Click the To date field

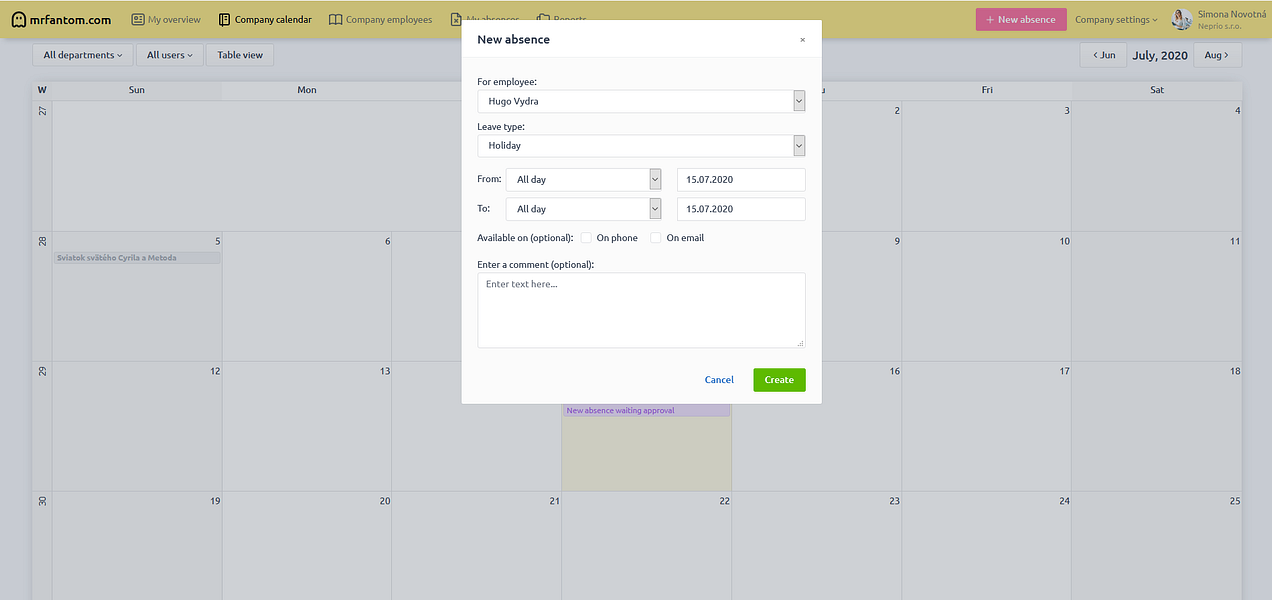click(x=741, y=209)
